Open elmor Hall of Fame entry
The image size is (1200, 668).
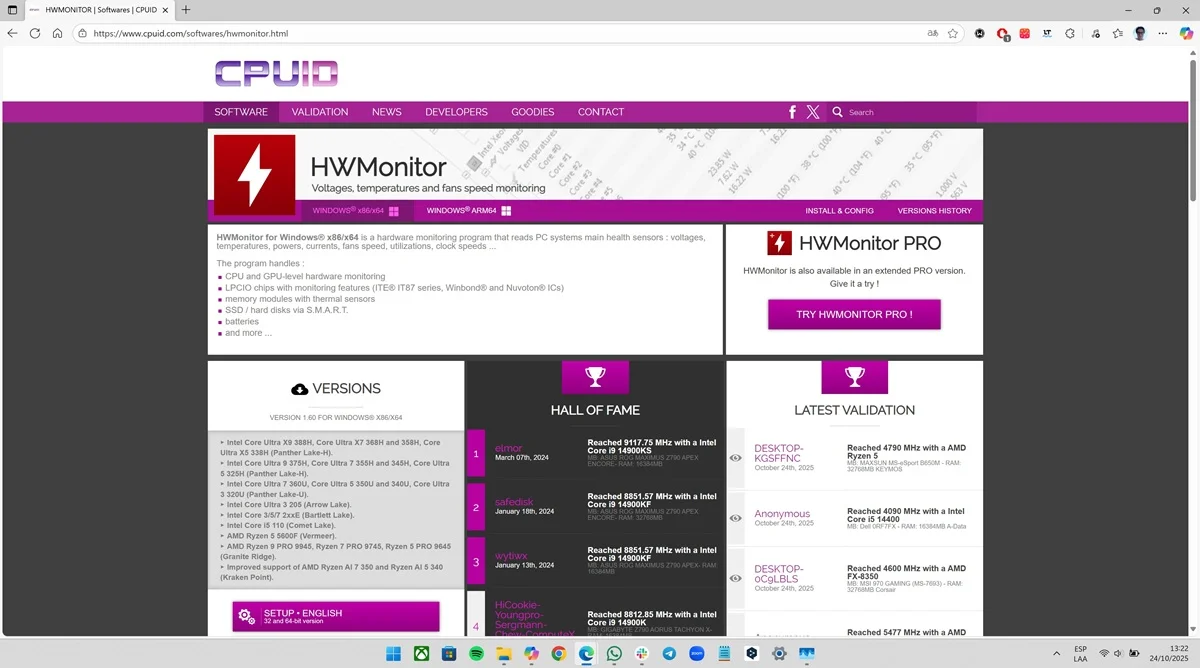coord(509,448)
